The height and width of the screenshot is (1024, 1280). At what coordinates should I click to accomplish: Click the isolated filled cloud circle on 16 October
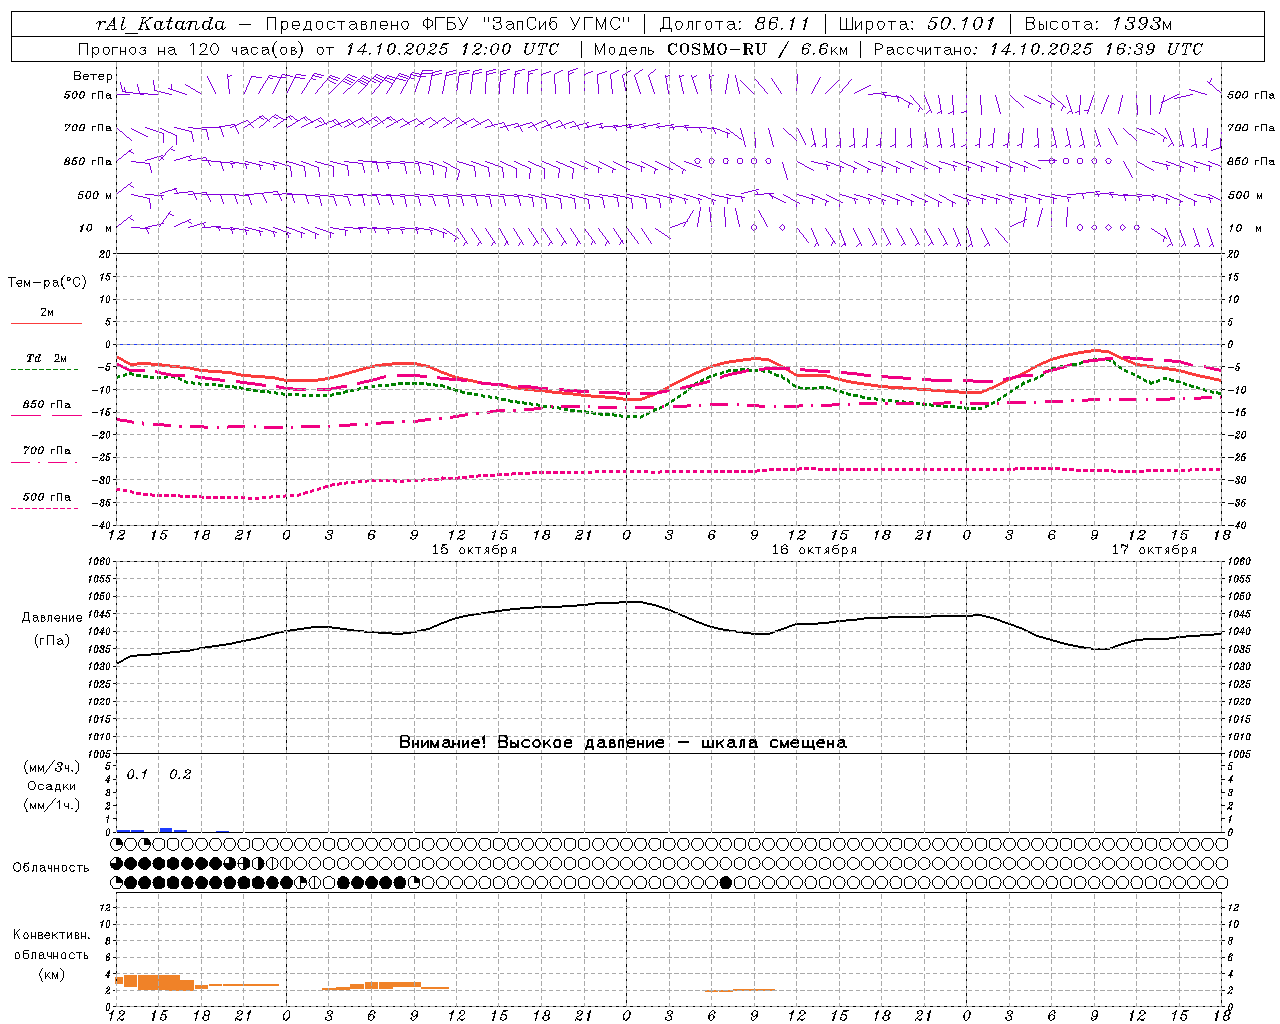click(x=726, y=882)
